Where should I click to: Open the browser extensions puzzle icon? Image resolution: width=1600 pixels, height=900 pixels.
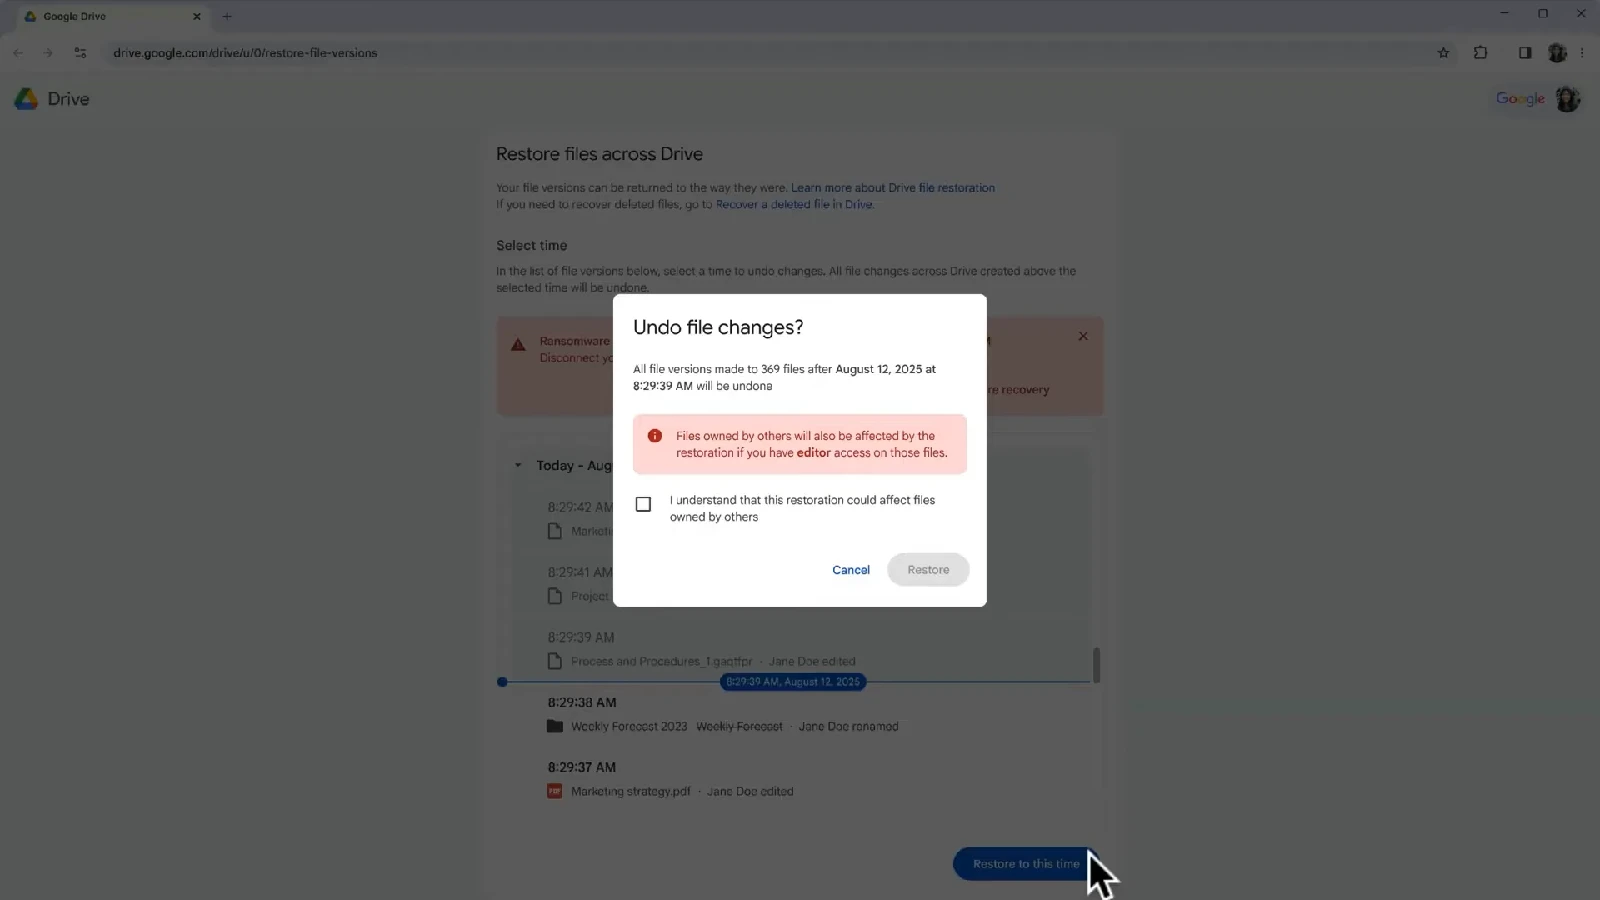[1480, 53]
